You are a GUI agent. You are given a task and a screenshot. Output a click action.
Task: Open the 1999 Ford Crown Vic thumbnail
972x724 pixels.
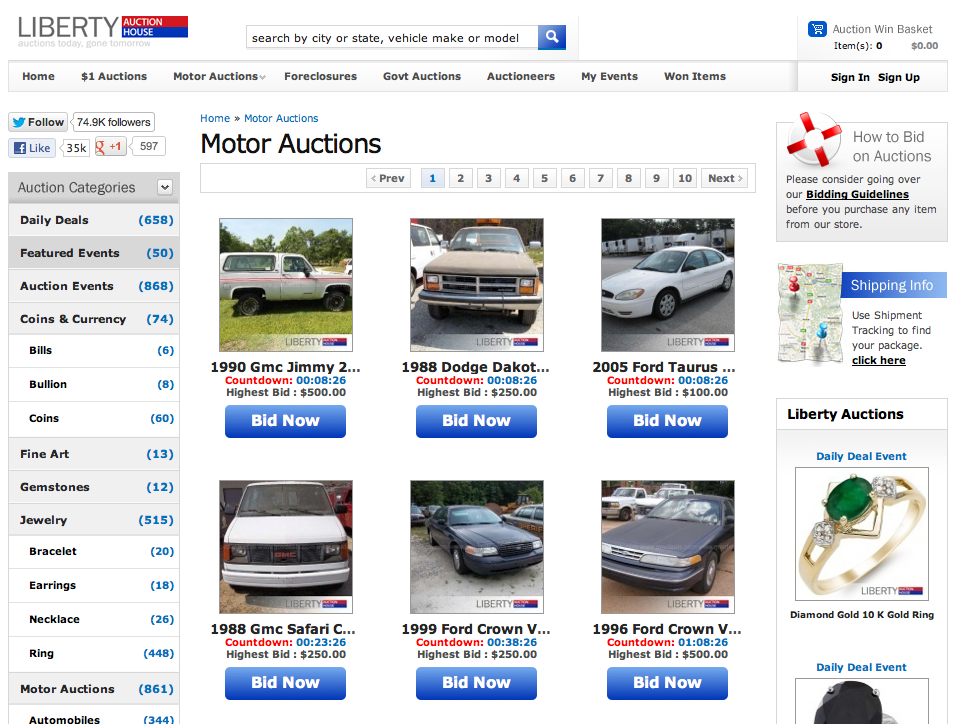click(x=477, y=547)
